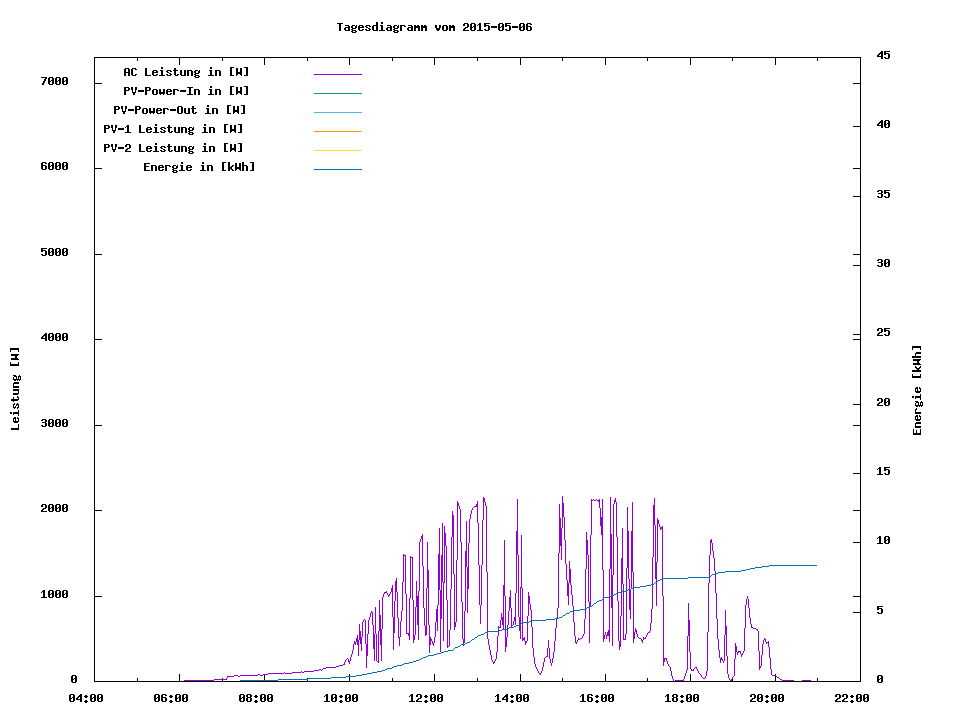Screen dimensions: 960x720
Task: Click the chart title Tagesdiagramm vom 2015-05-06
Action: 434,27
